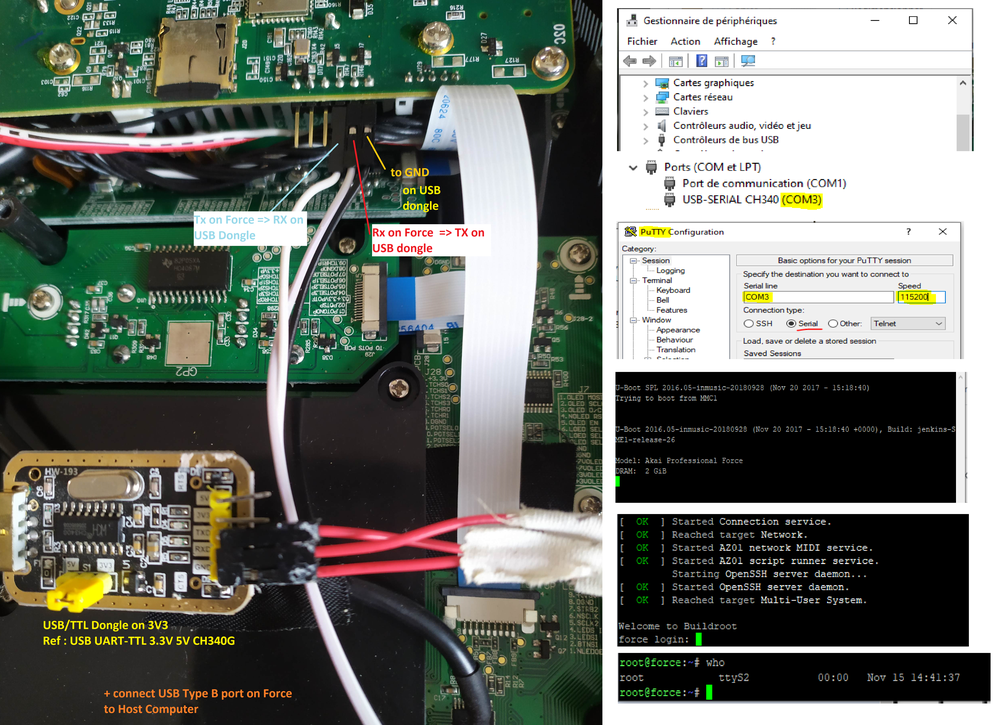
Task: Open the Telnet connection type dropdown
Action: [x=908, y=324]
